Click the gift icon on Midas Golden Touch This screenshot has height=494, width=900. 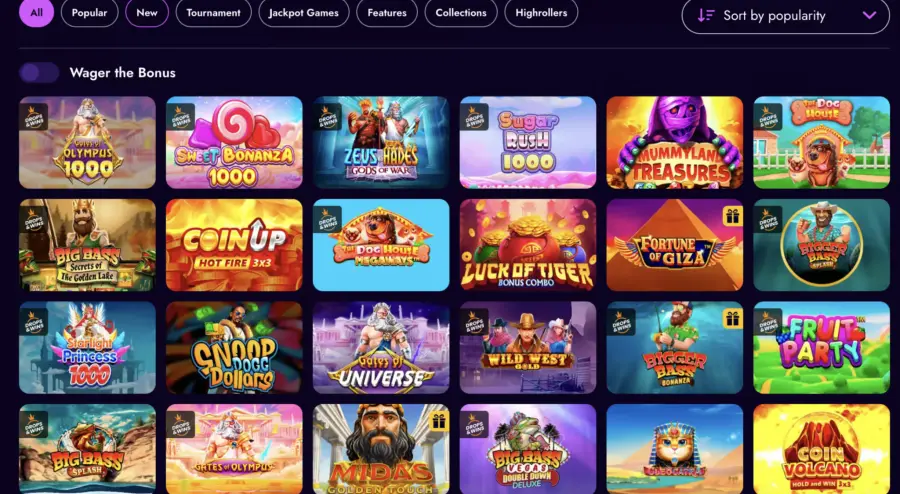438,421
